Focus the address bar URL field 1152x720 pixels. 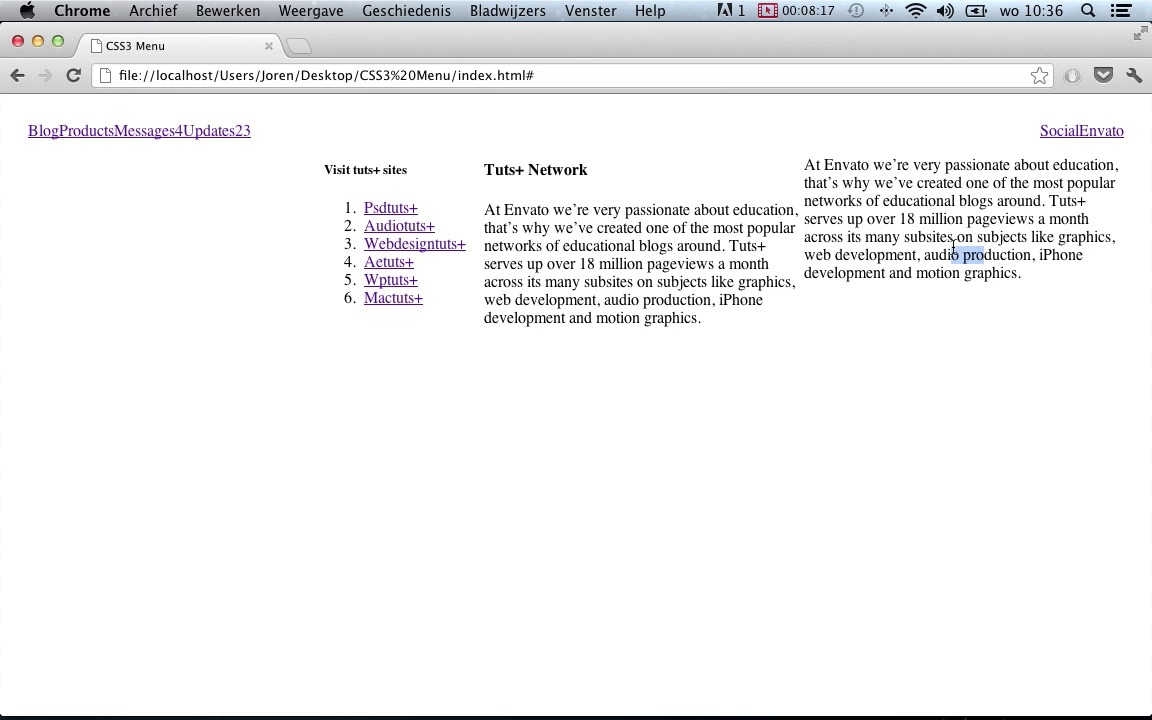pyautogui.click(x=573, y=75)
